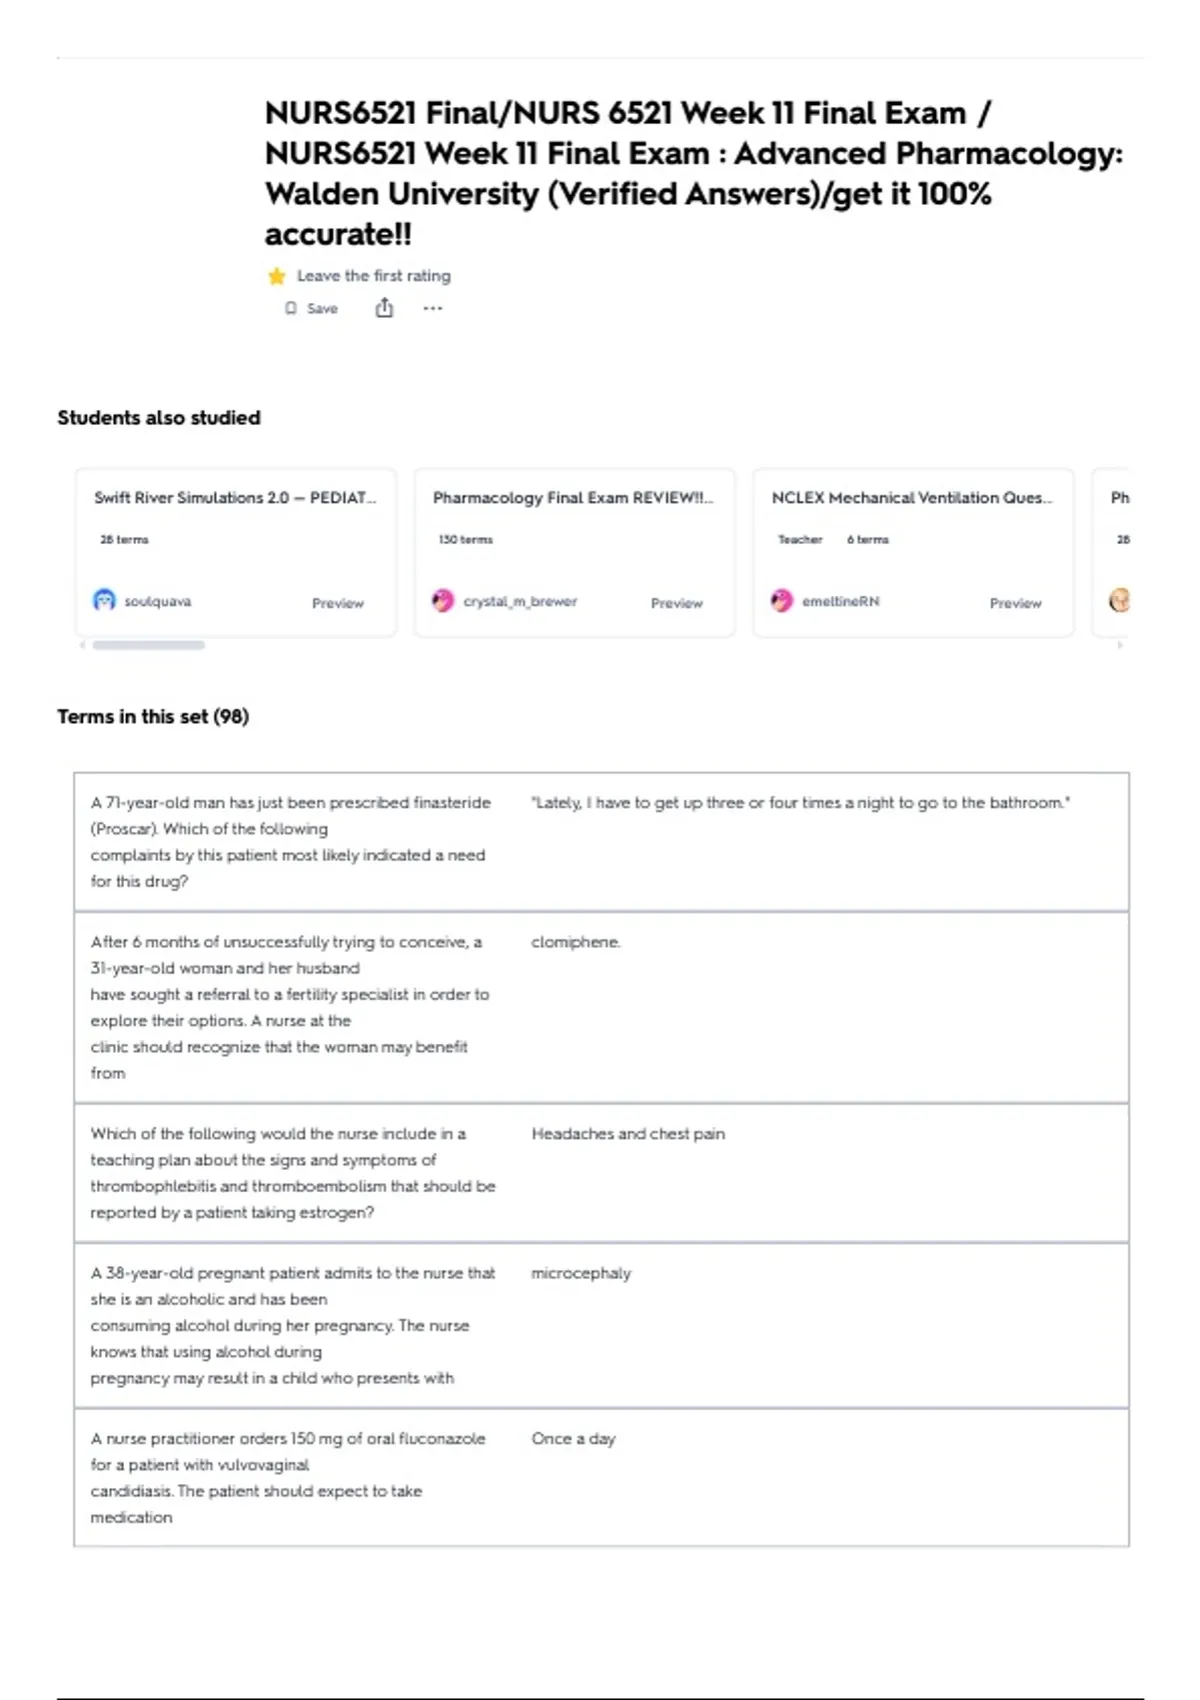Image resolution: width=1200 pixels, height=1700 pixels.
Task: Preview the Pharmacology Final Exam REVIEW set
Action: 677,603
